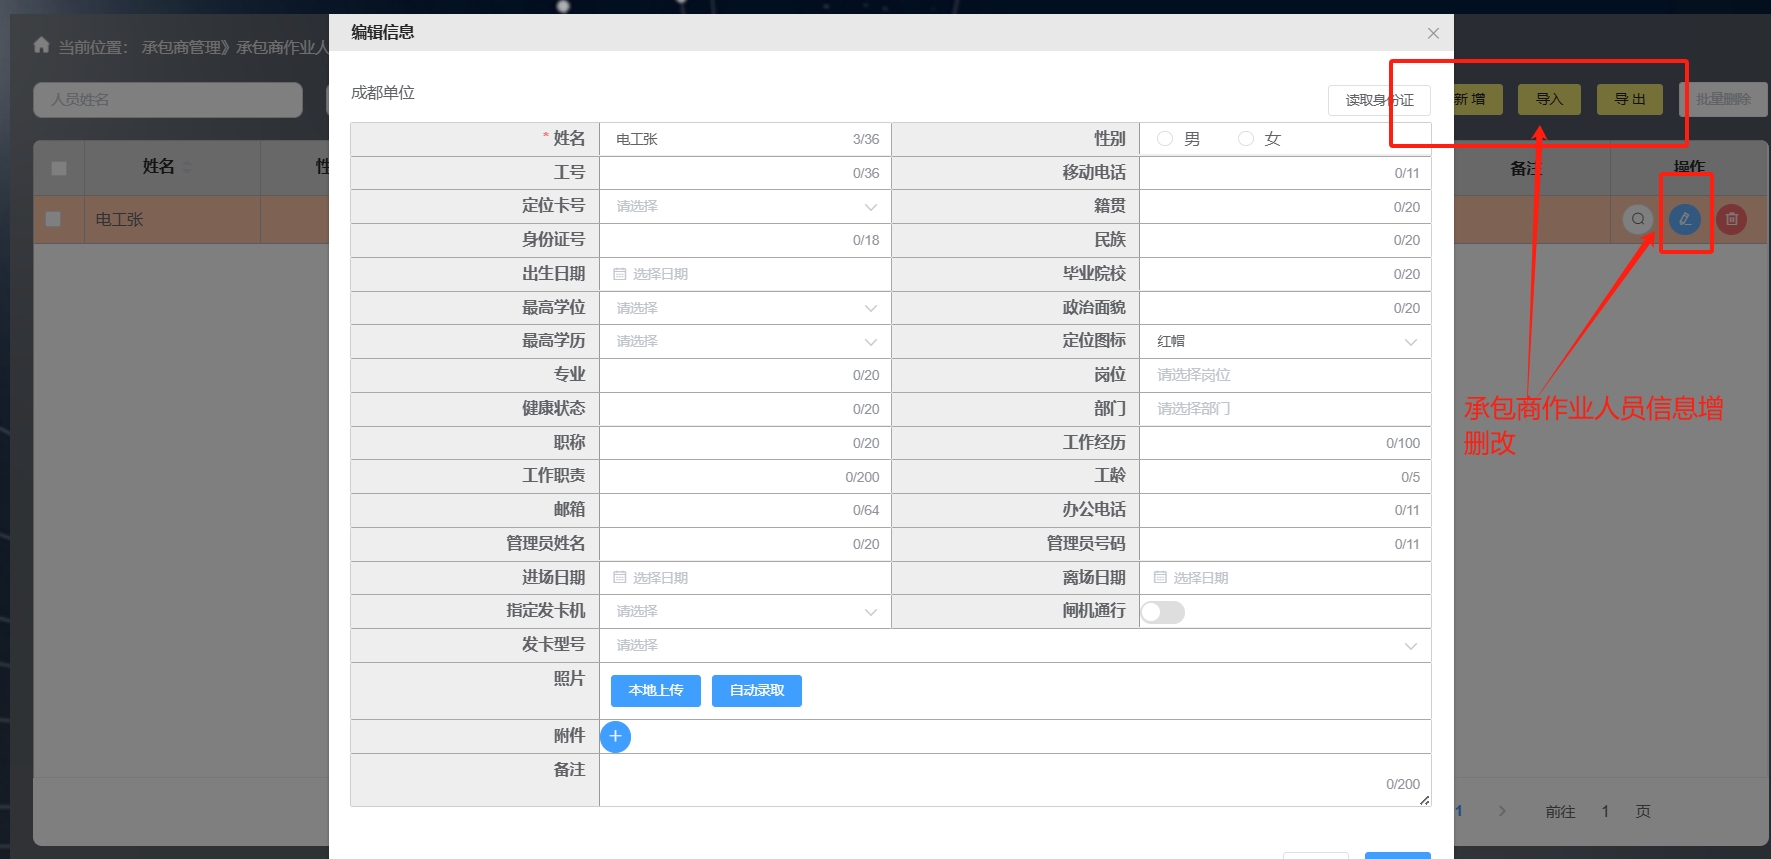This screenshot has width=1771, height=859.
Task: Click the magnifier view icon in row
Action: tap(1637, 219)
